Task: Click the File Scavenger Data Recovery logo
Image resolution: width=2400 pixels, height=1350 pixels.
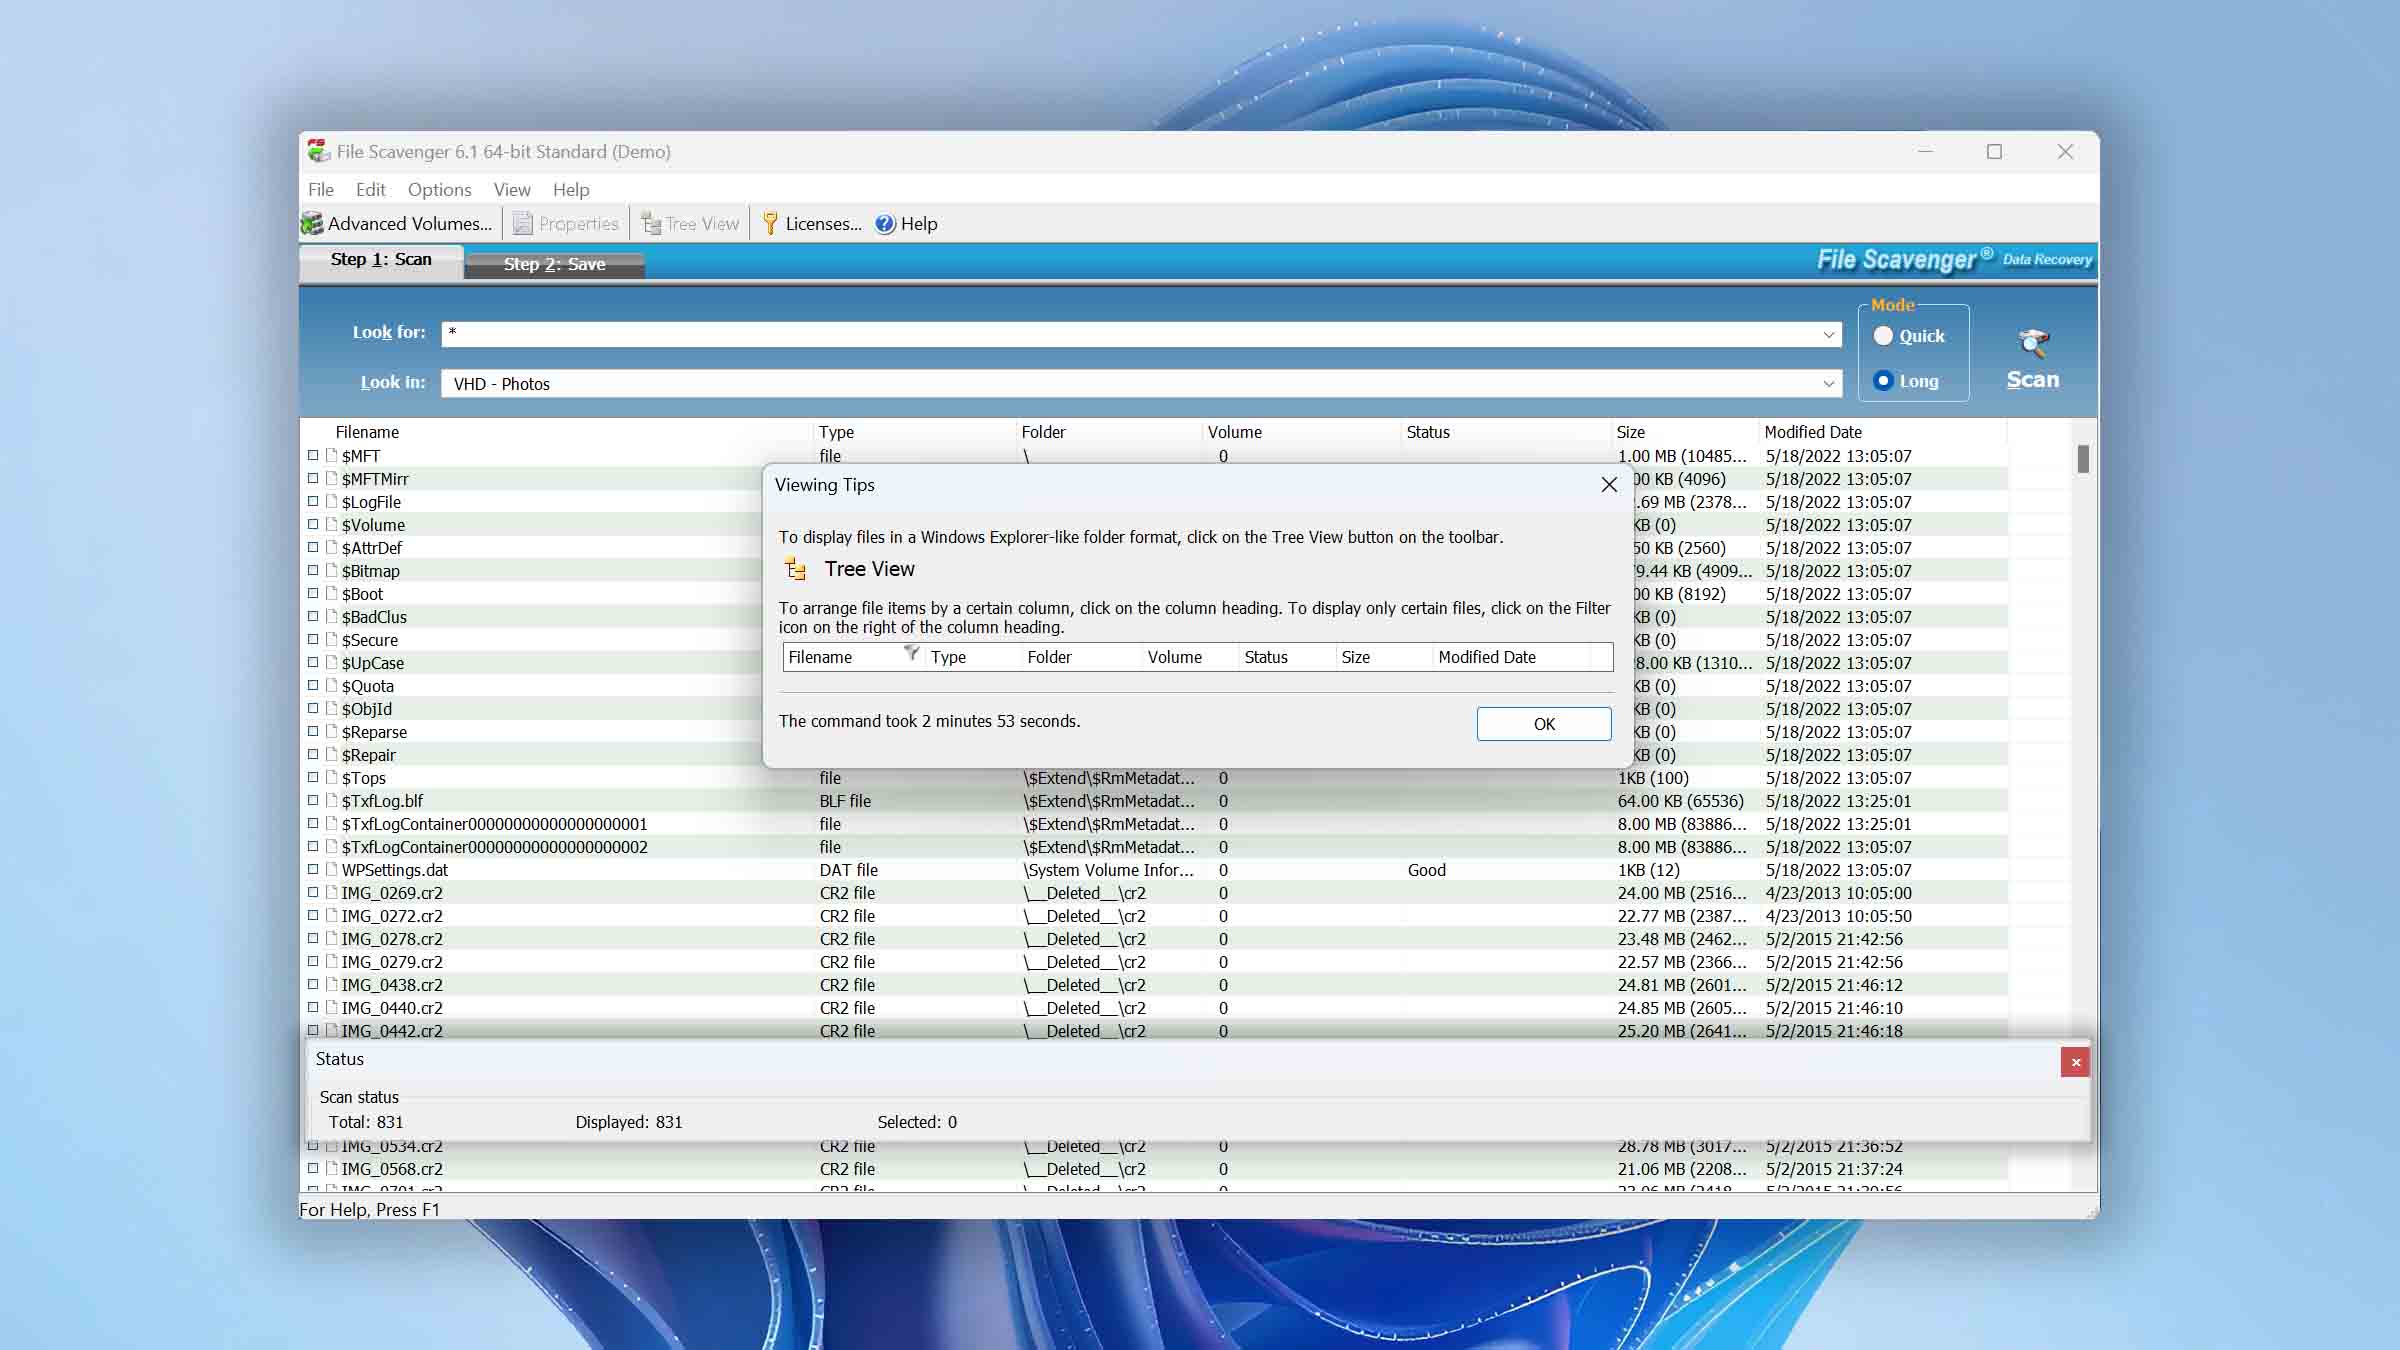Action: (x=1954, y=260)
